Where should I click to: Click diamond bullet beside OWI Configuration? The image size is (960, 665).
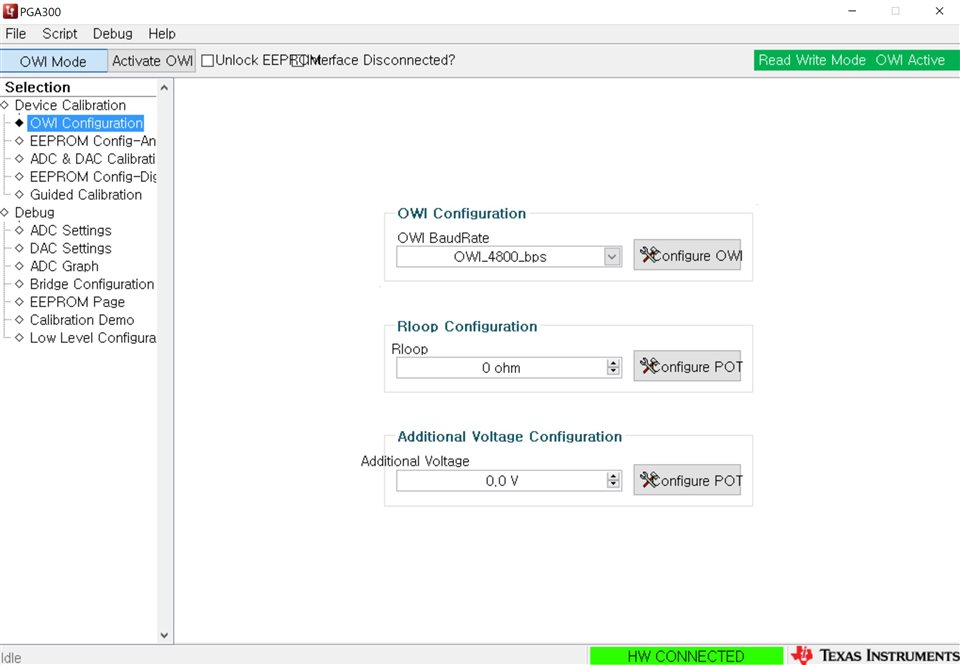(19, 123)
